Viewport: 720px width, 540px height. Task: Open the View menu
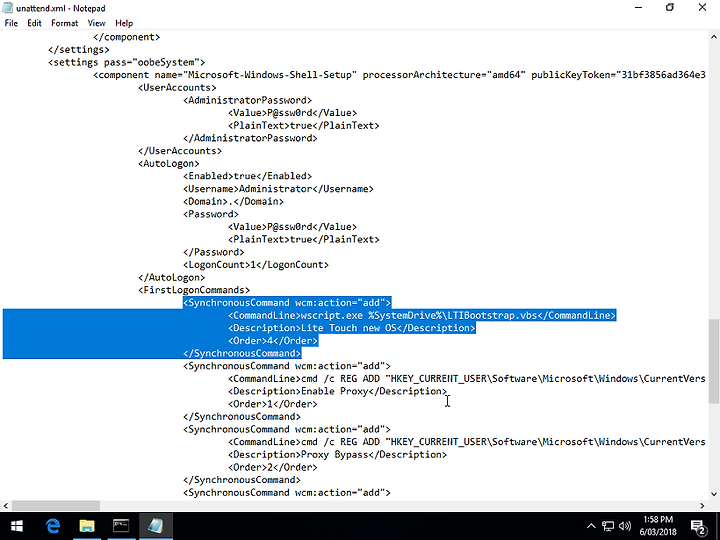[96, 23]
